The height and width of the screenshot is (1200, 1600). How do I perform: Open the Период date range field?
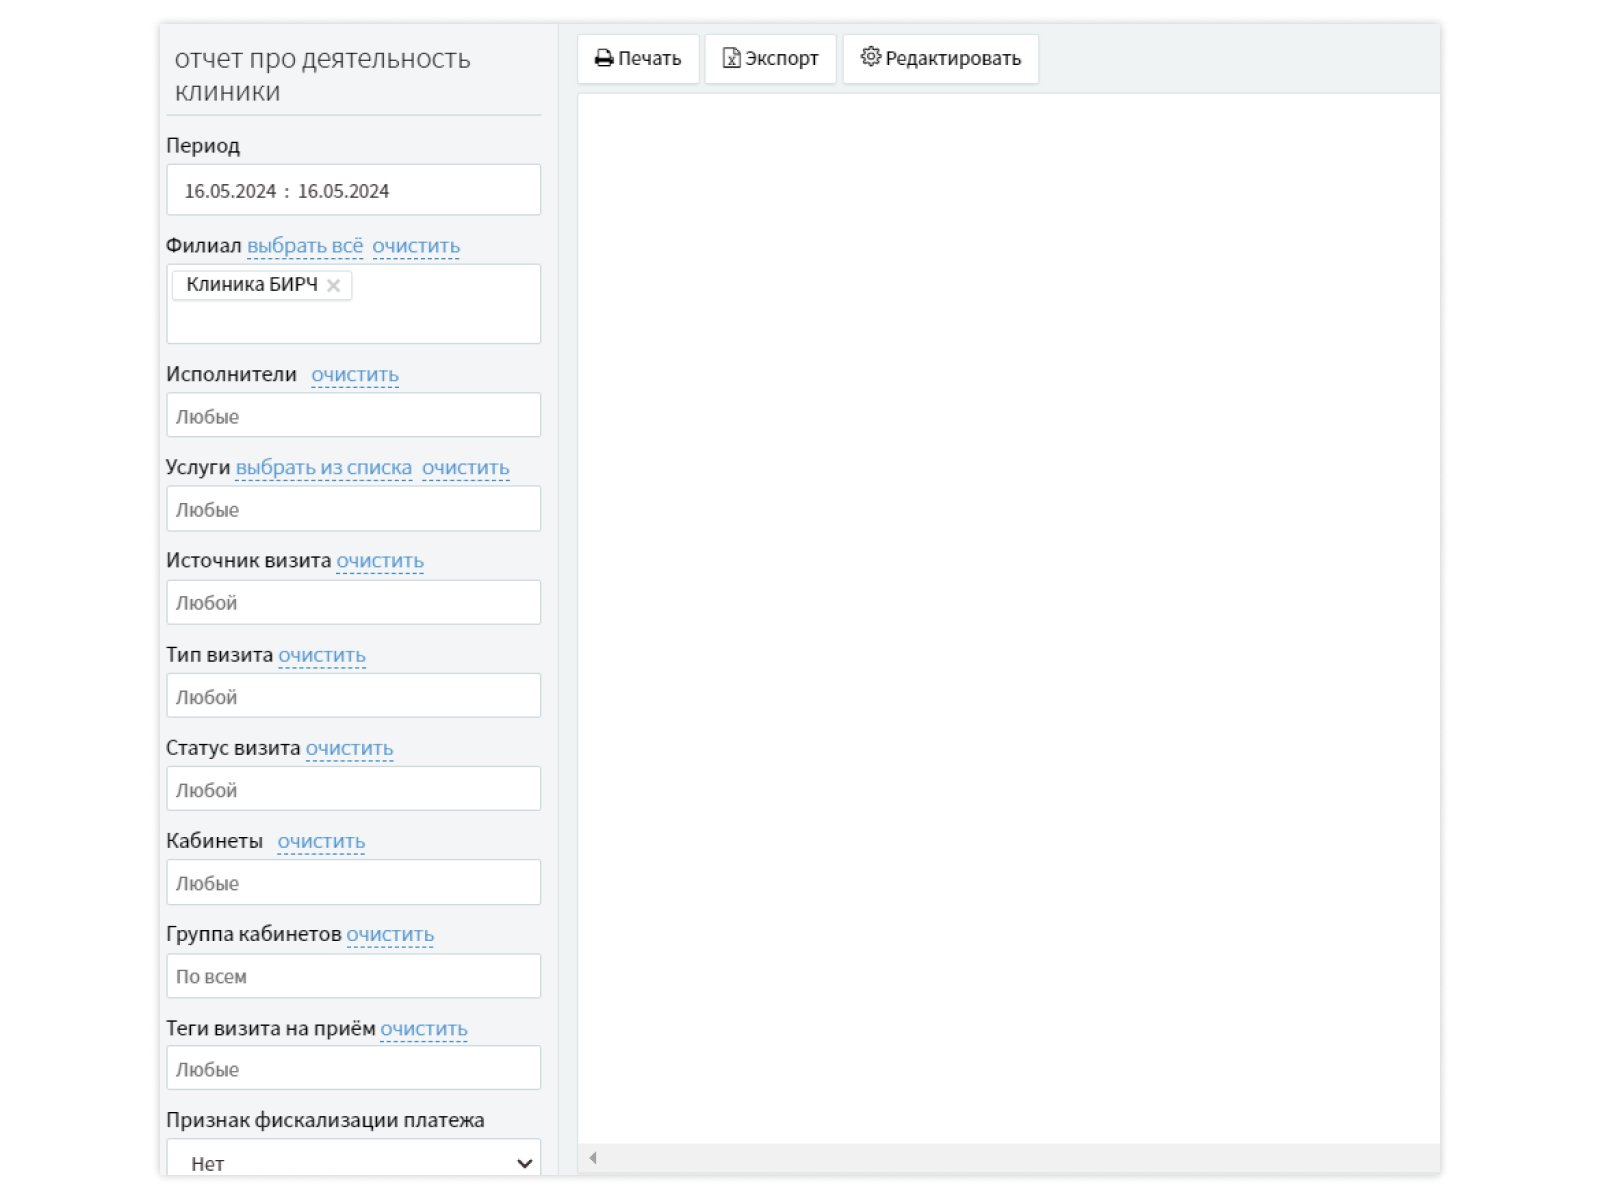[353, 191]
